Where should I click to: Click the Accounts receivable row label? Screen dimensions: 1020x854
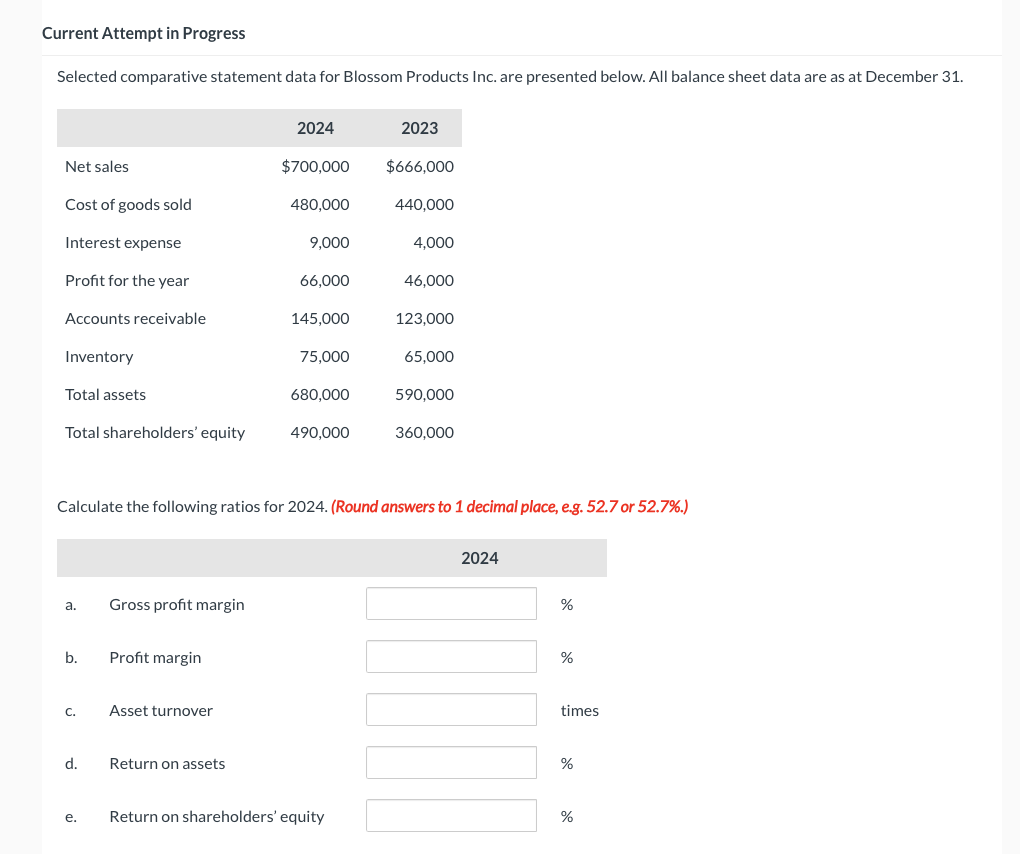pos(135,318)
